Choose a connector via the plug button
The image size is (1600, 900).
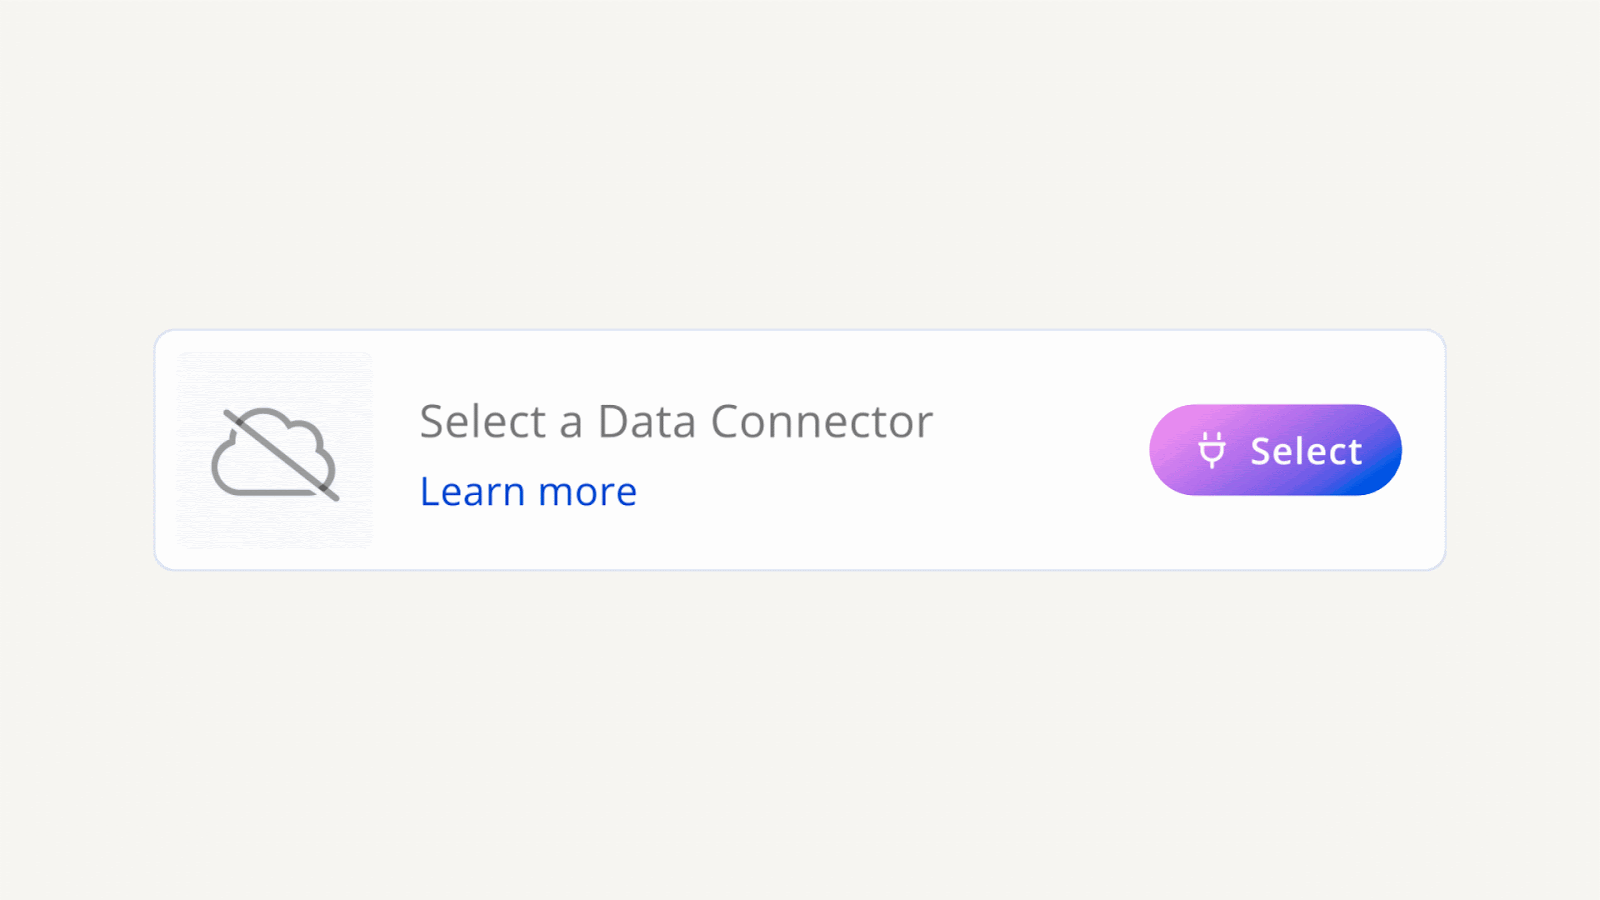tap(1275, 450)
